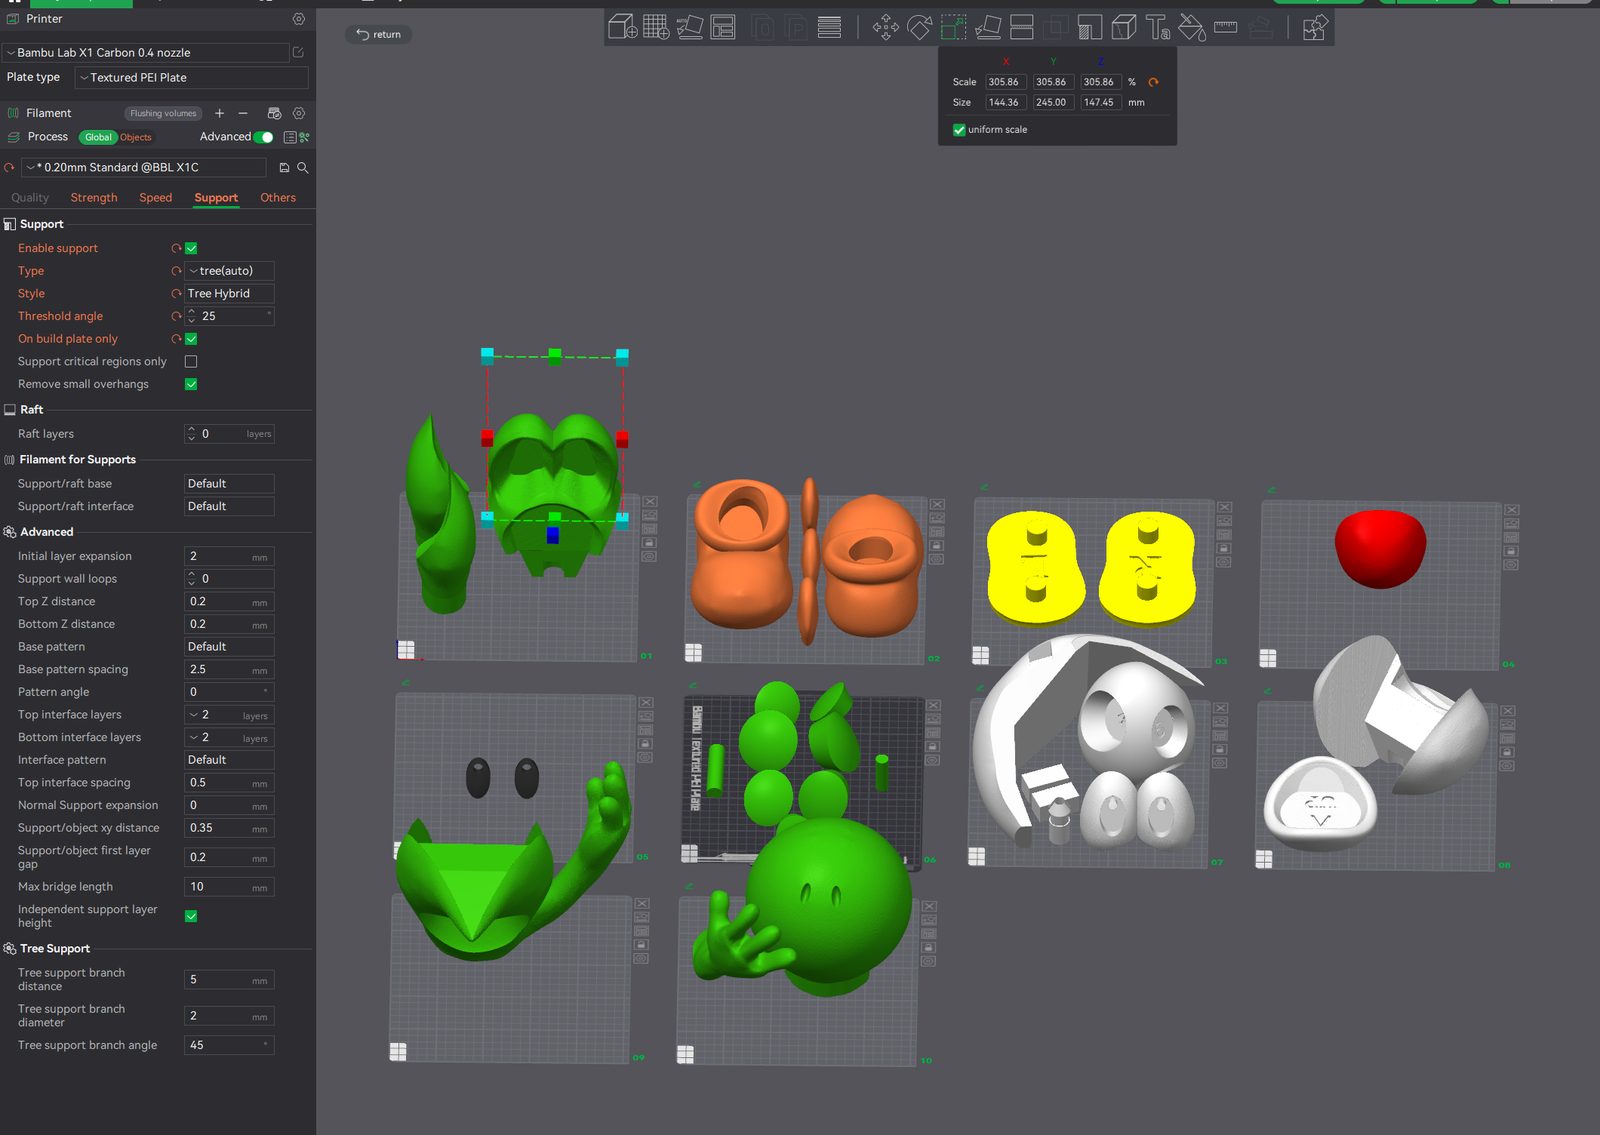
Task: Open Support/raft base filament dropdown
Action: point(229,484)
